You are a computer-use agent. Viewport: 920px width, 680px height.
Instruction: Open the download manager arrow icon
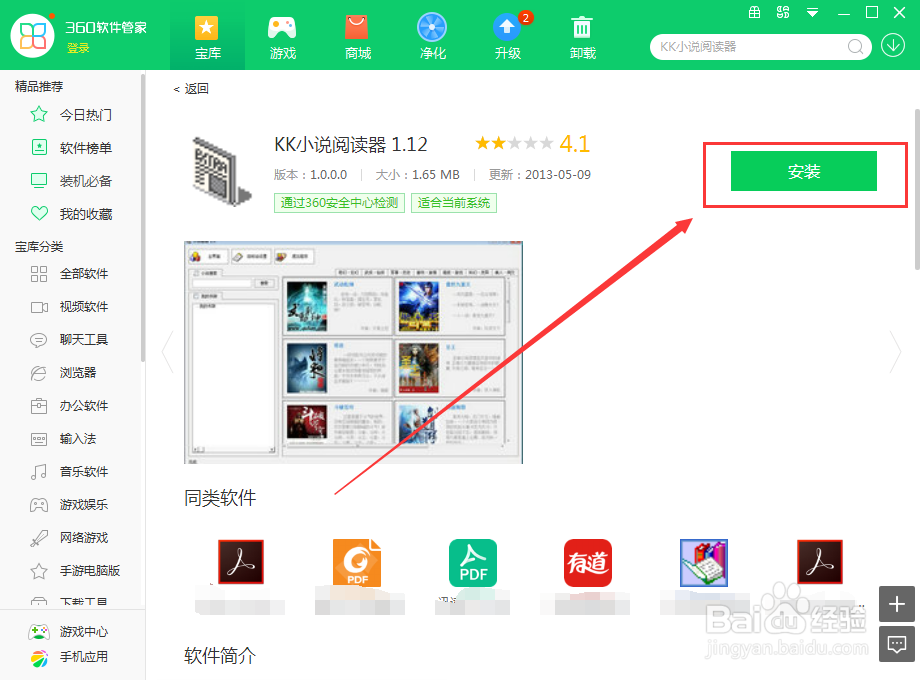point(893,45)
